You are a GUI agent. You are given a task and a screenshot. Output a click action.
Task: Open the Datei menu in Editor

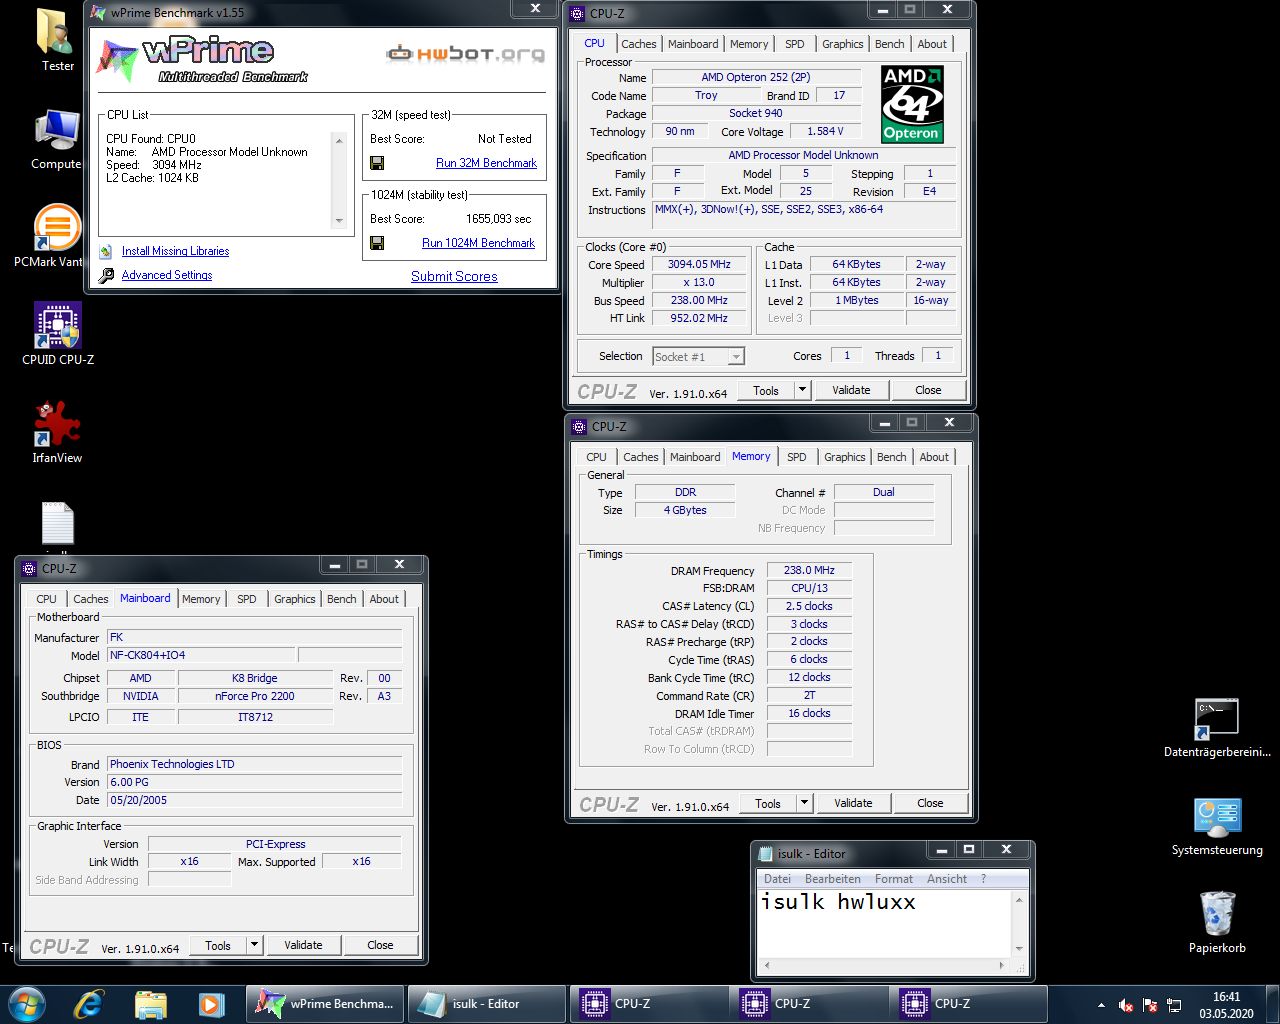(777, 879)
